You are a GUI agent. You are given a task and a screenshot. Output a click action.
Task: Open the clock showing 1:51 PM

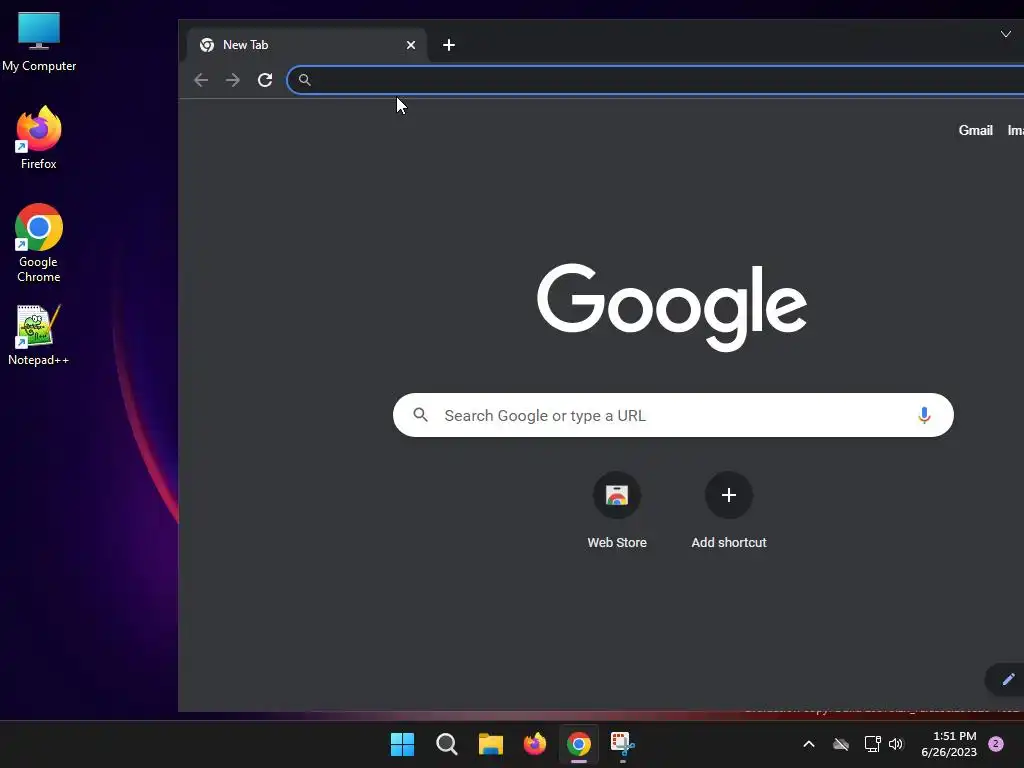[x=949, y=744]
